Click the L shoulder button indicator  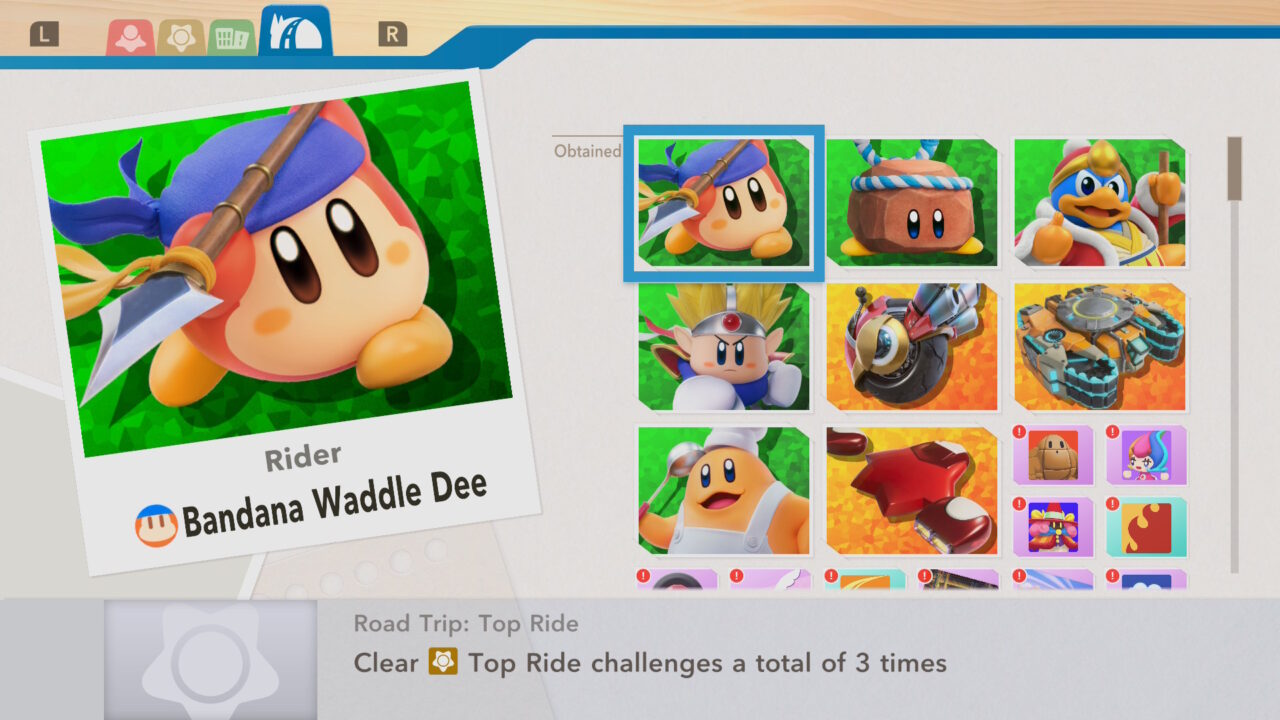(44, 35)
